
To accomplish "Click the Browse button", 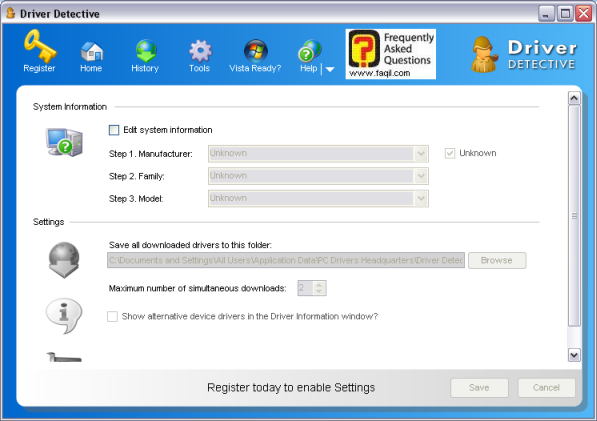I will pyautogui.click(x=497, y=260).
